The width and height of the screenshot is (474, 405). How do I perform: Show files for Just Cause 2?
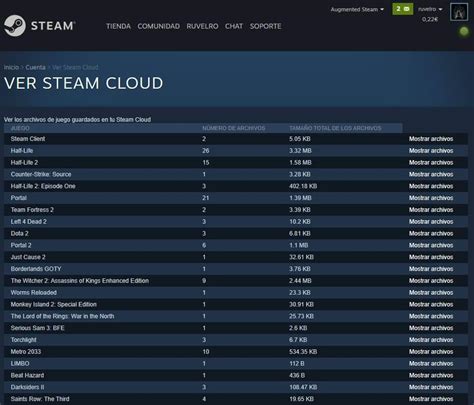431,257
